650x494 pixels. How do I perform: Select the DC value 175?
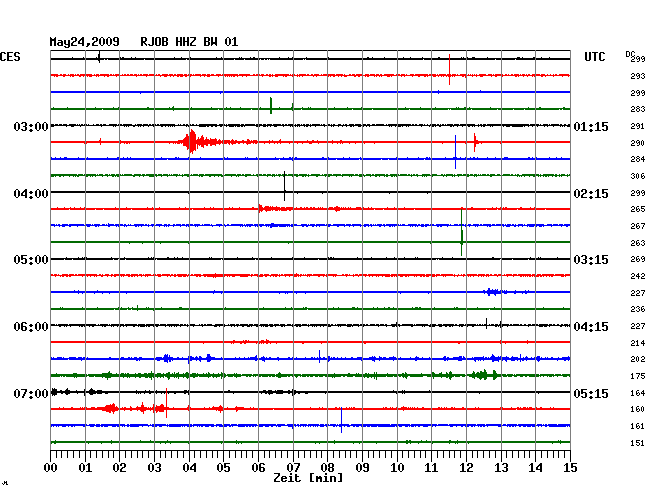point(638,376)
